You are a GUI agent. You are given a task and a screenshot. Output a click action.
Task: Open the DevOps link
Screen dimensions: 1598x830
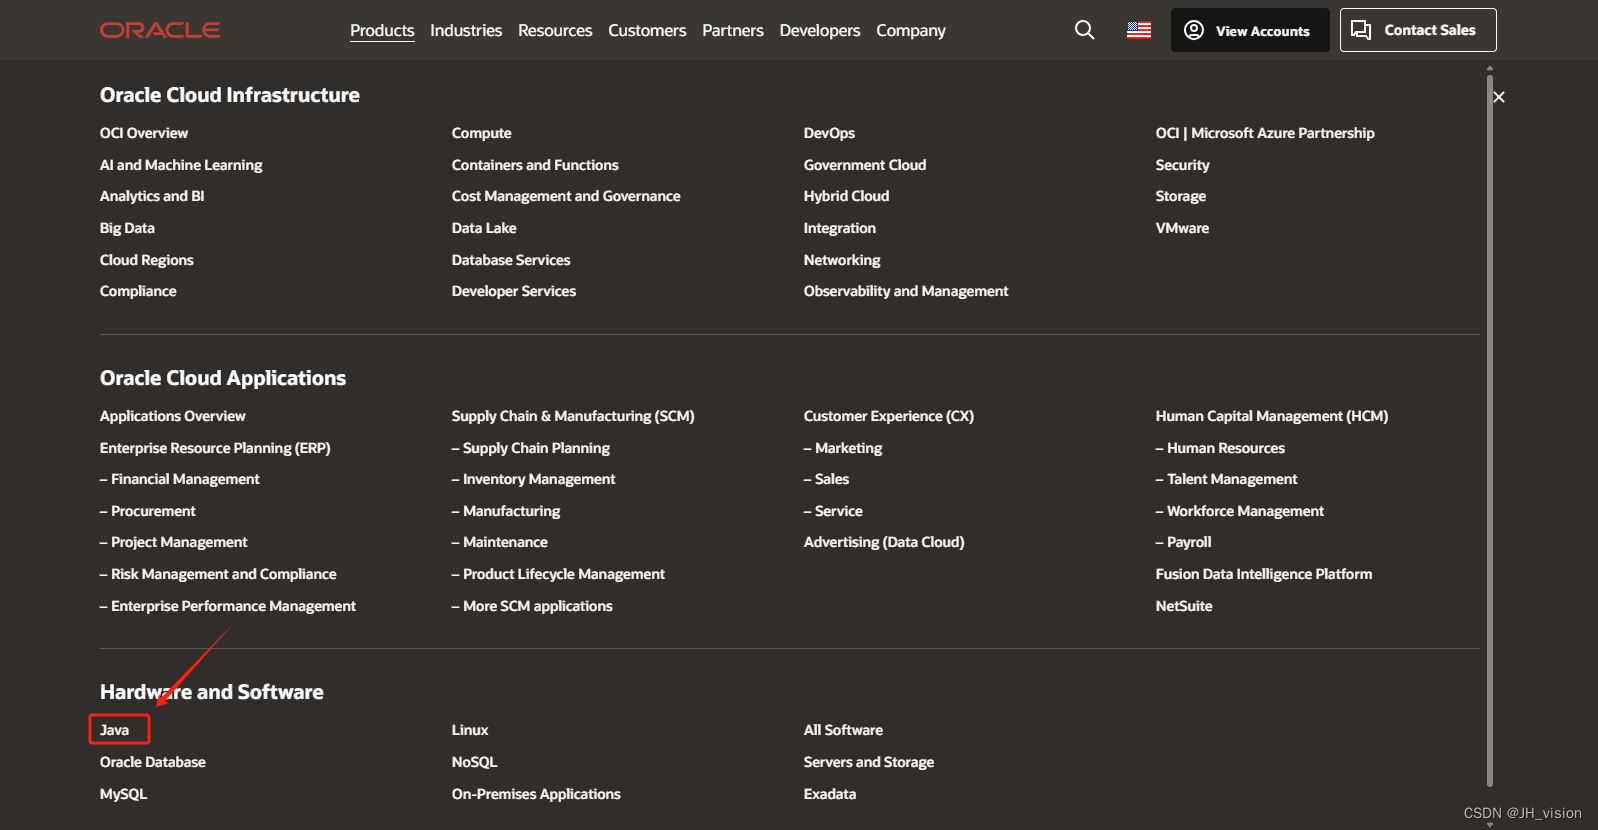(x=829, y=133)
